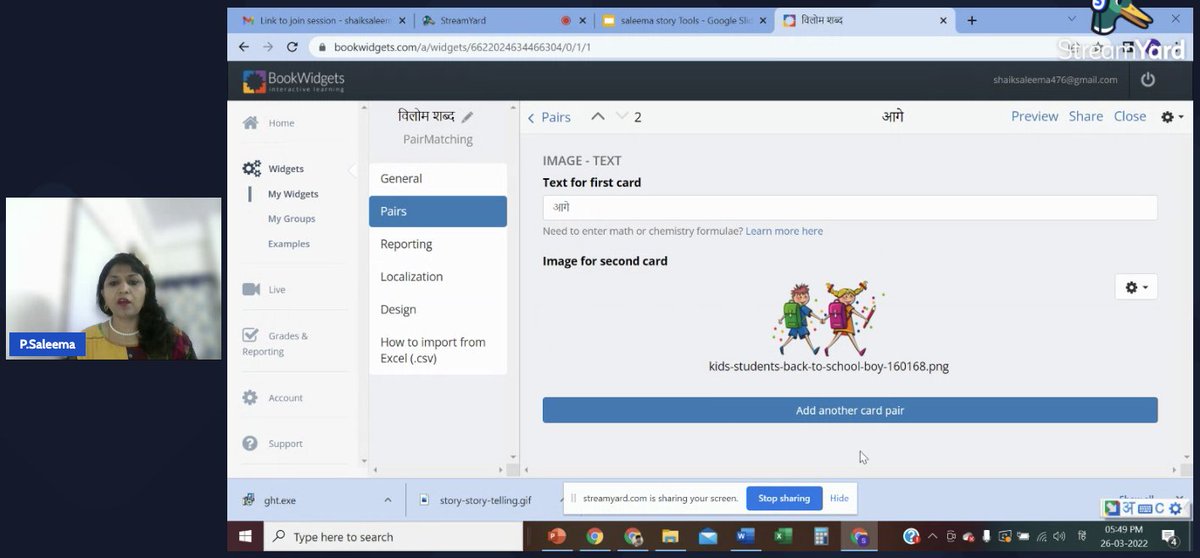Open File Explorer from the taskbar
This screenshot has height=558, width=1200.
pyautogui.click(x=670, y=537)
